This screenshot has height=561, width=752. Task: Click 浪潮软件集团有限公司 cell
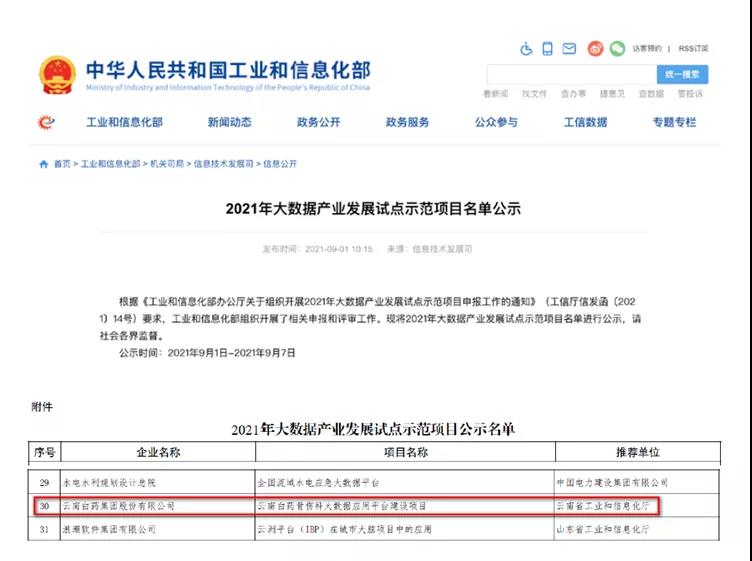click(x=158, y=529)
